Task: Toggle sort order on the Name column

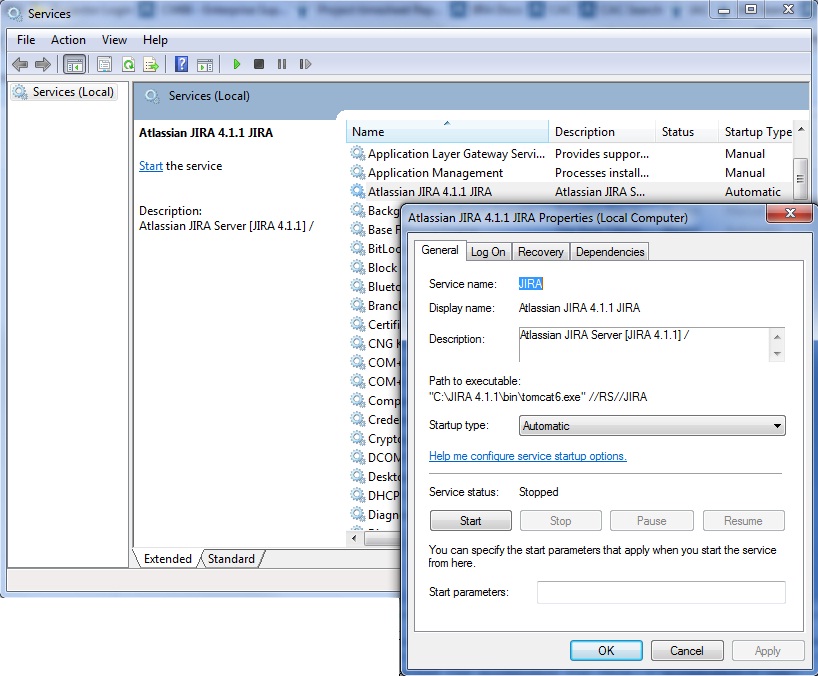Action: [x=447, y=131]
